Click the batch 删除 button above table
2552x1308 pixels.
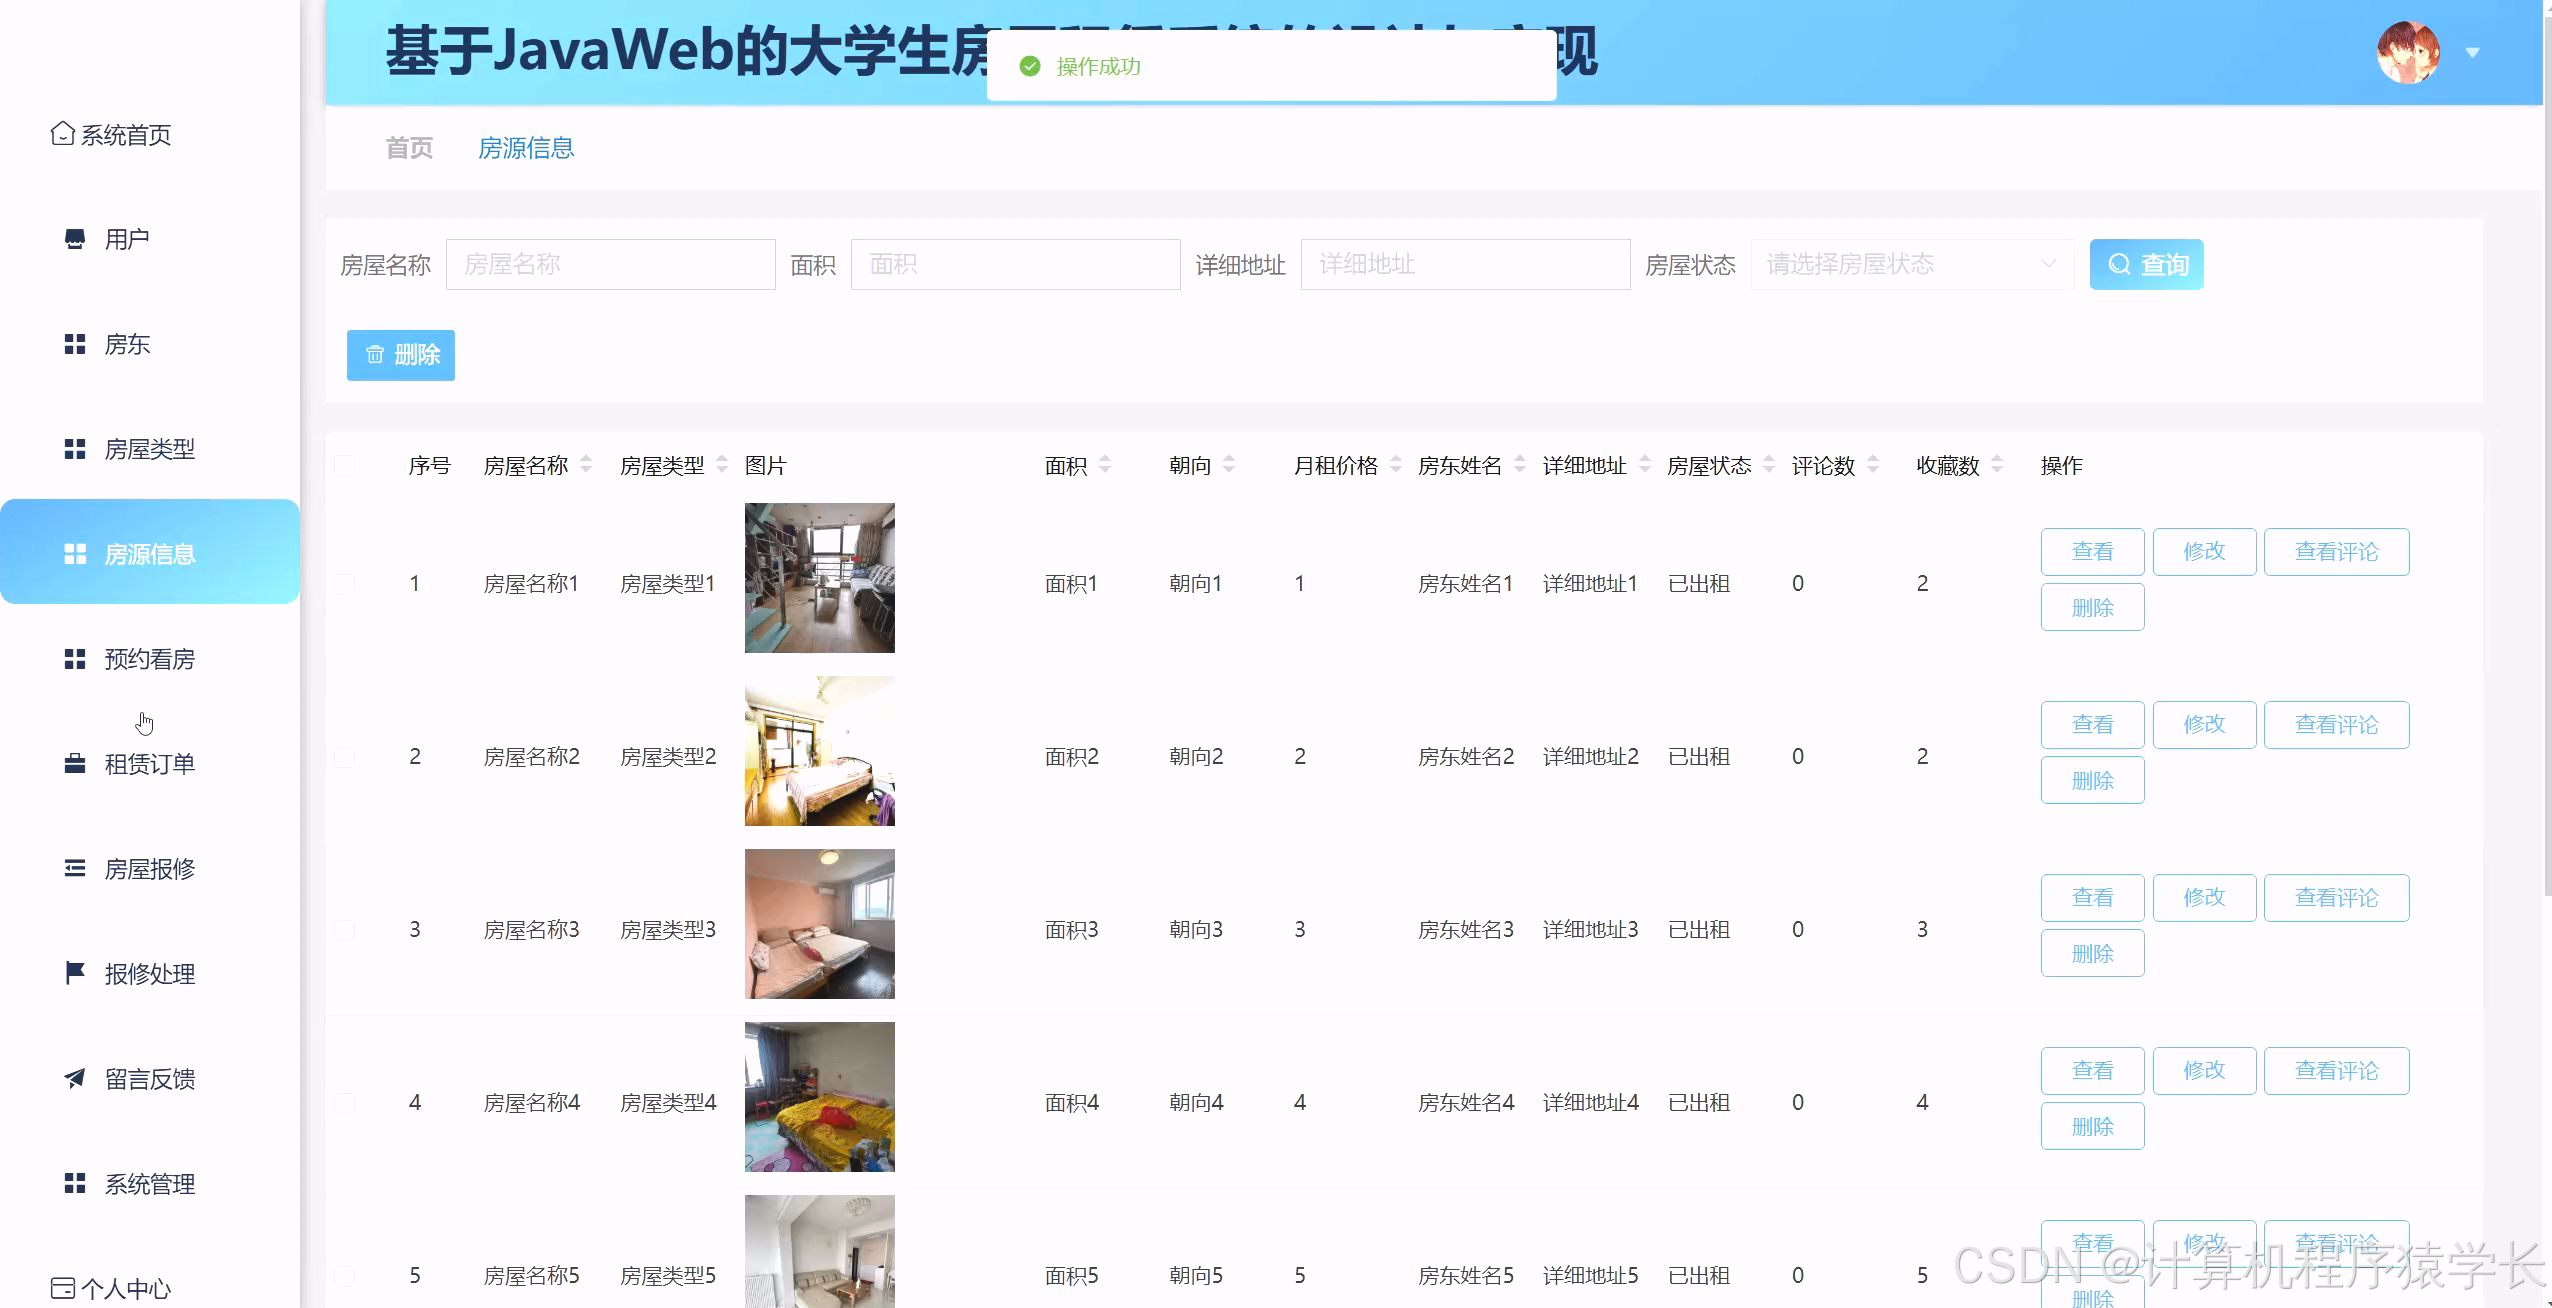[x=401, y=355]
